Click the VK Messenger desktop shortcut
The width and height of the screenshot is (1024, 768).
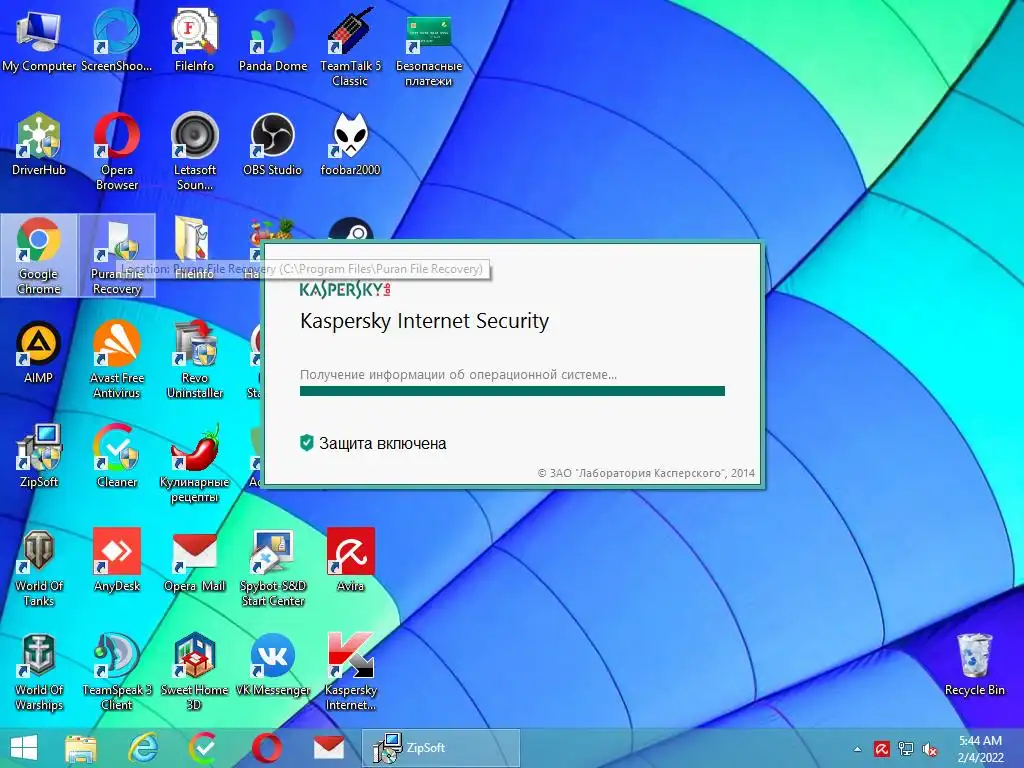[x=272, y=665]
